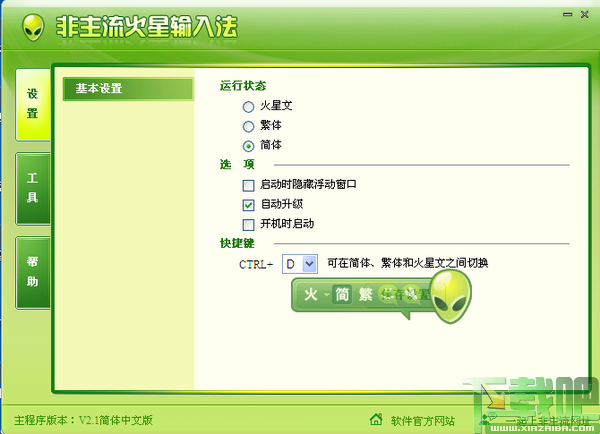
Task: Select the 繁体 radio option
Action: pos(248,126)
